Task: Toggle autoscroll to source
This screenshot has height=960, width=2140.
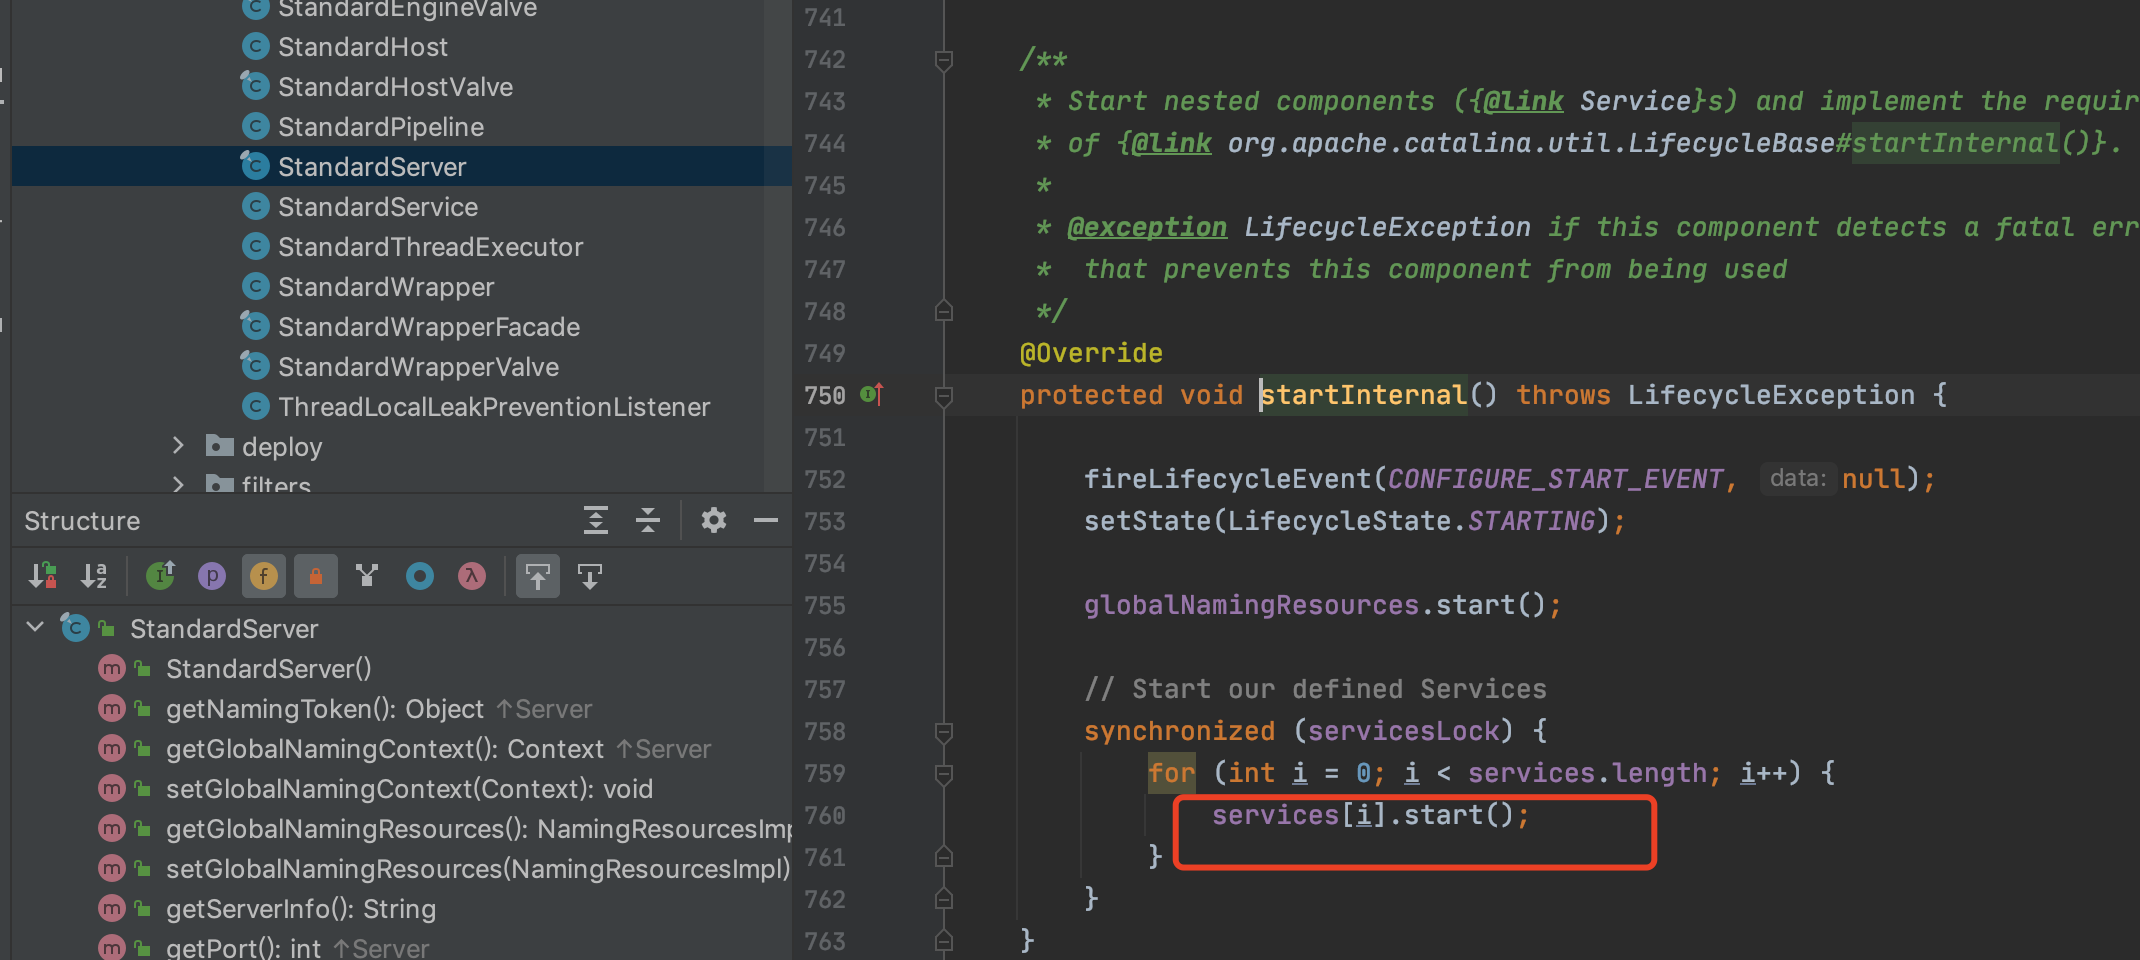Action: [x=538, y=576]
